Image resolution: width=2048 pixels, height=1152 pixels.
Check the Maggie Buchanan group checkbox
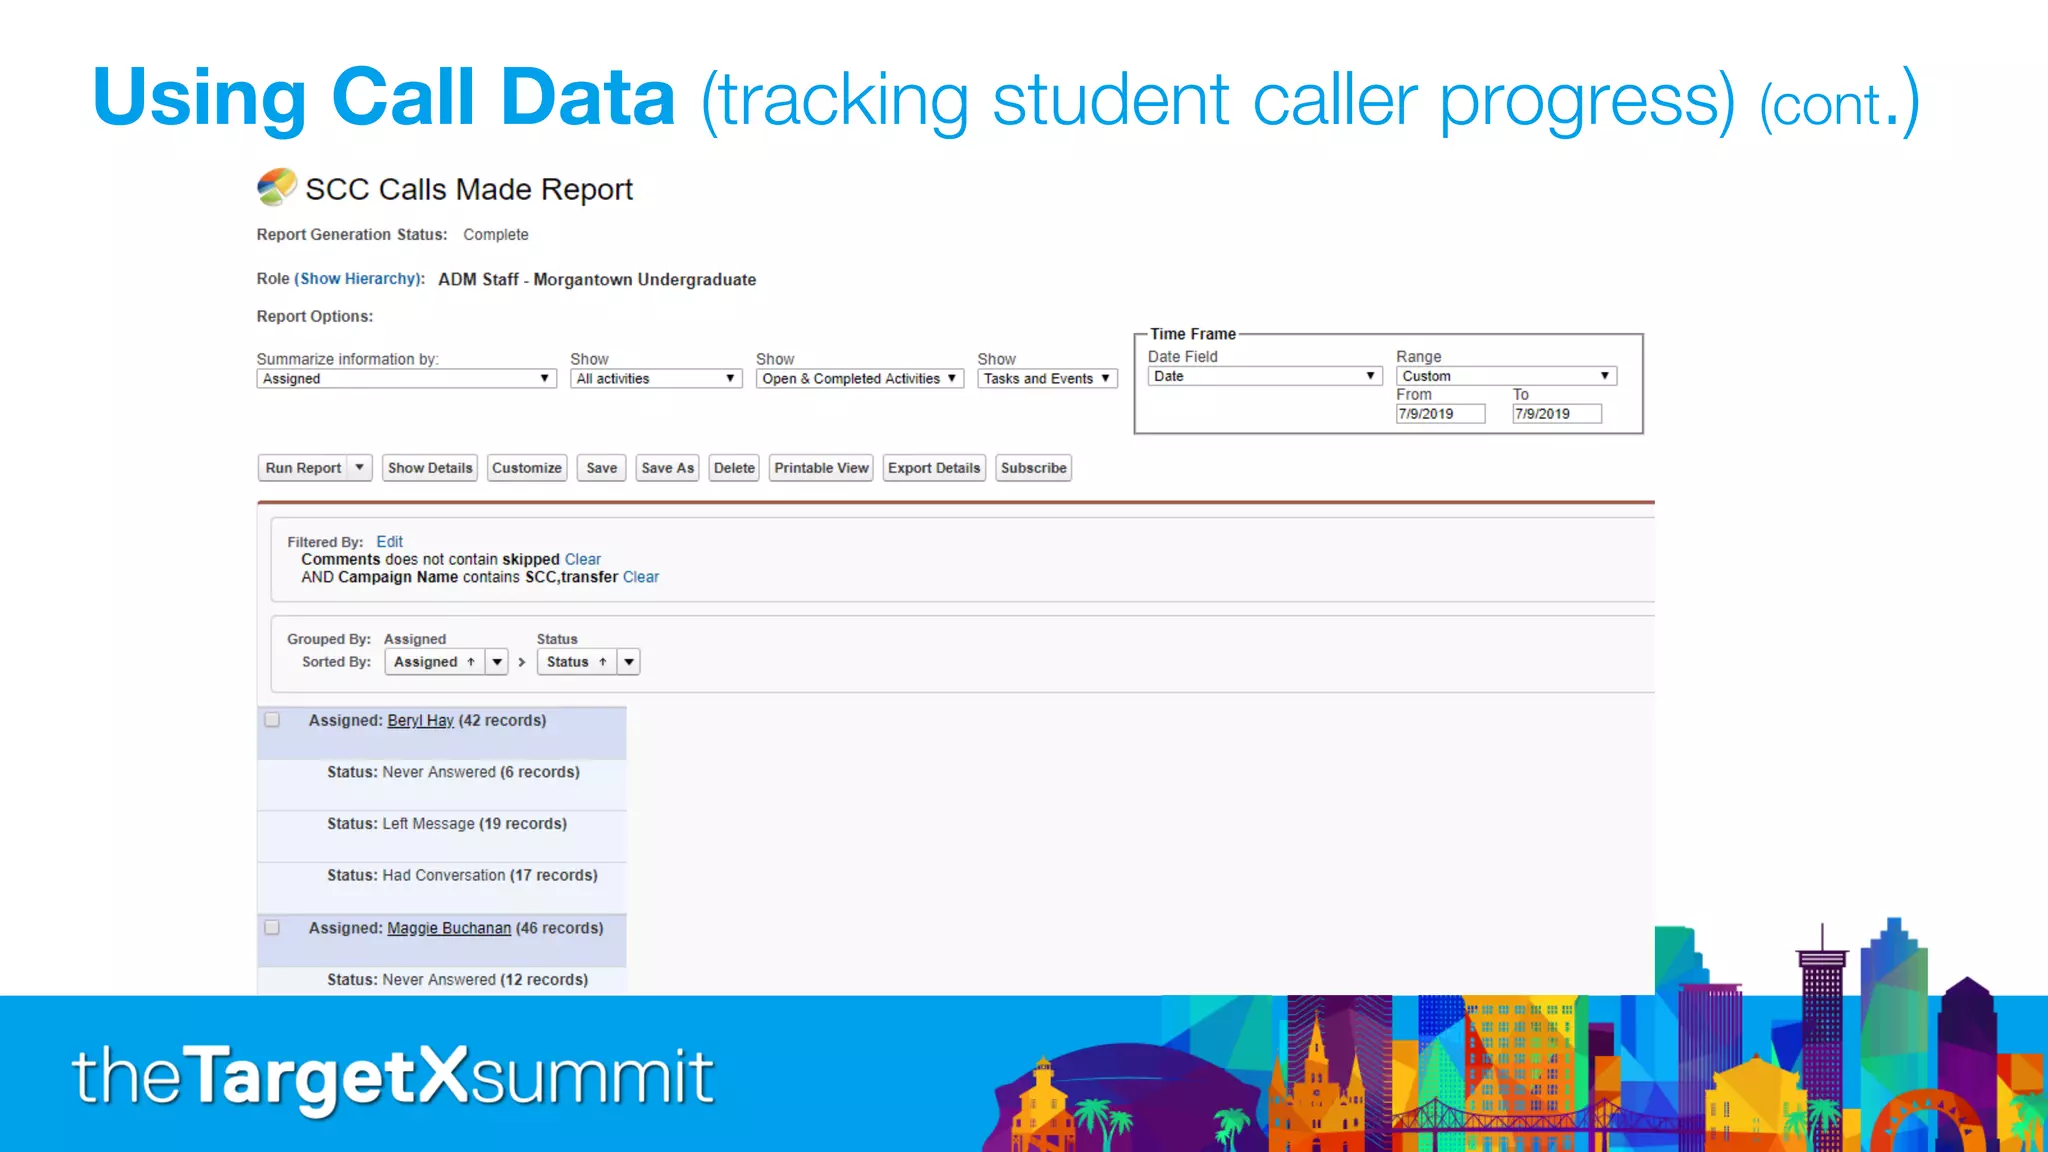272,928
